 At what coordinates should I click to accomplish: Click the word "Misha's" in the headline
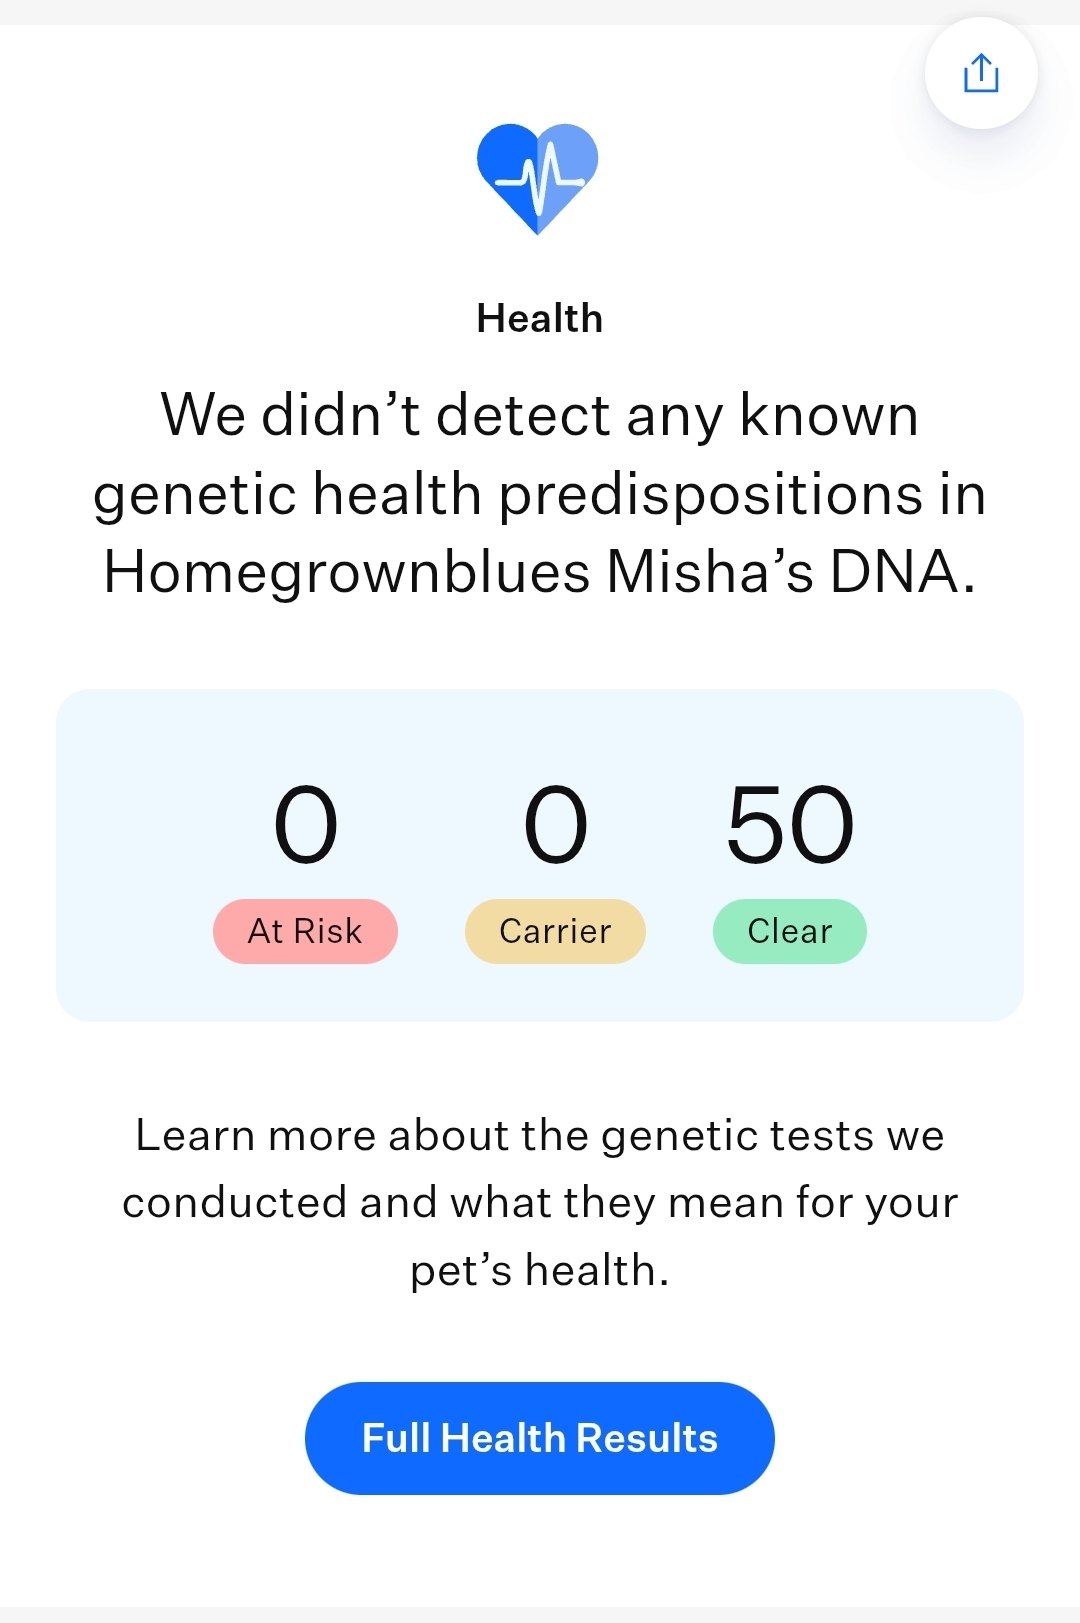pyautogui.click(x=710, y=572)
